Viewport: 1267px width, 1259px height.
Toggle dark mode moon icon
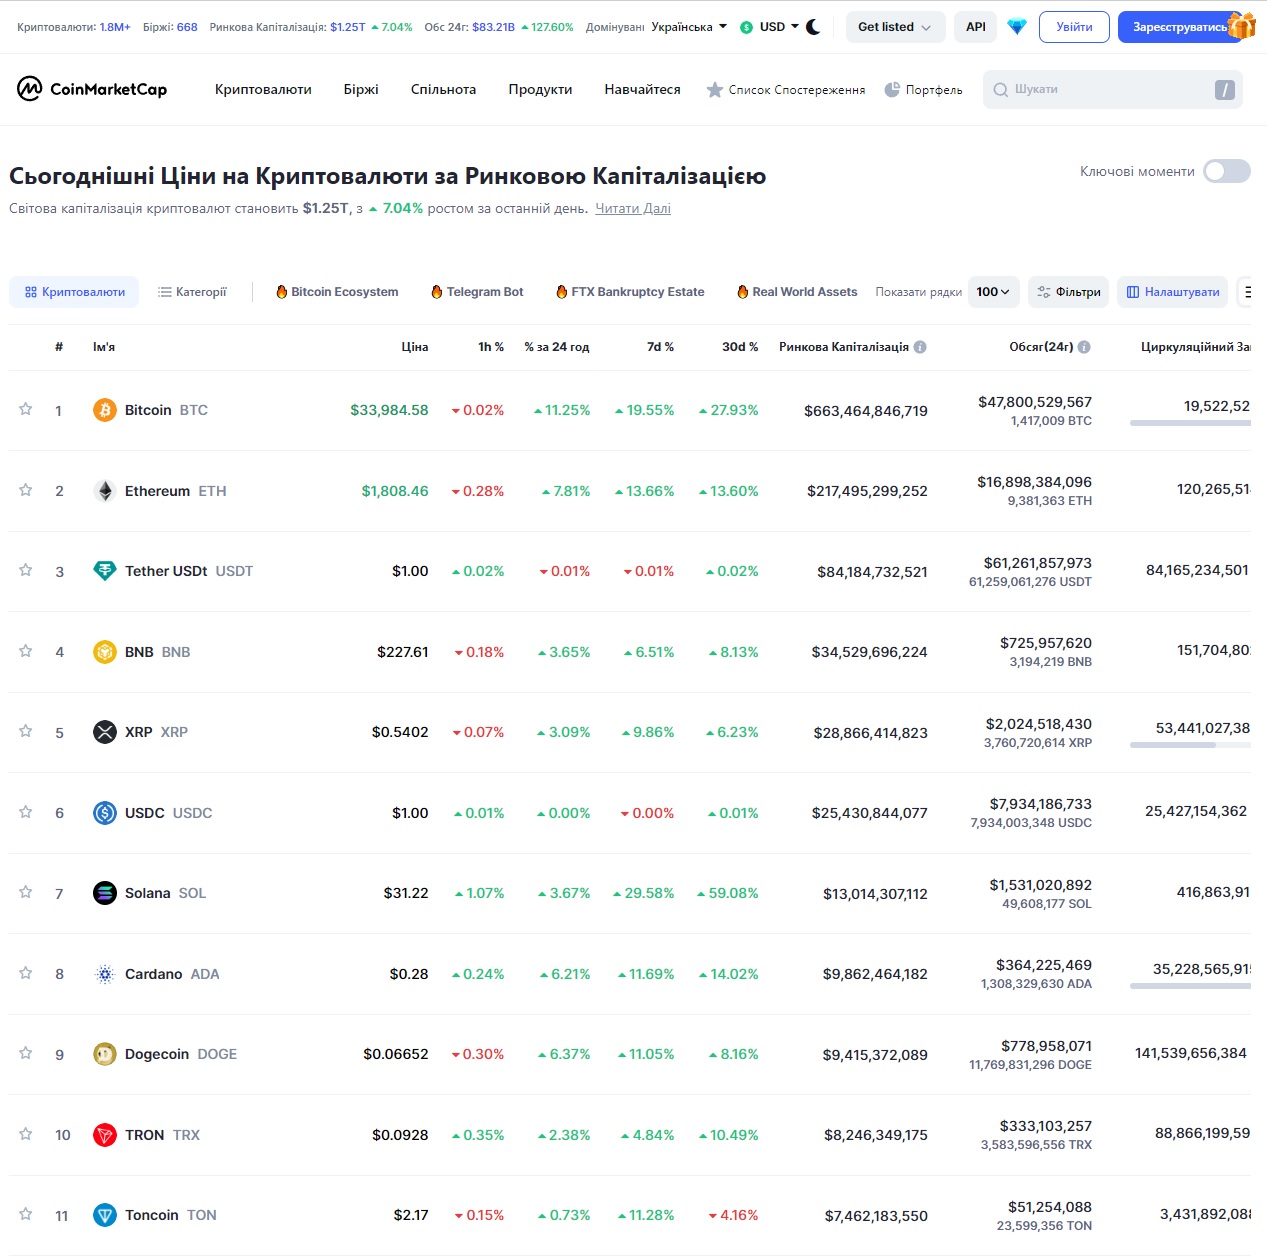tap(813, 27)
